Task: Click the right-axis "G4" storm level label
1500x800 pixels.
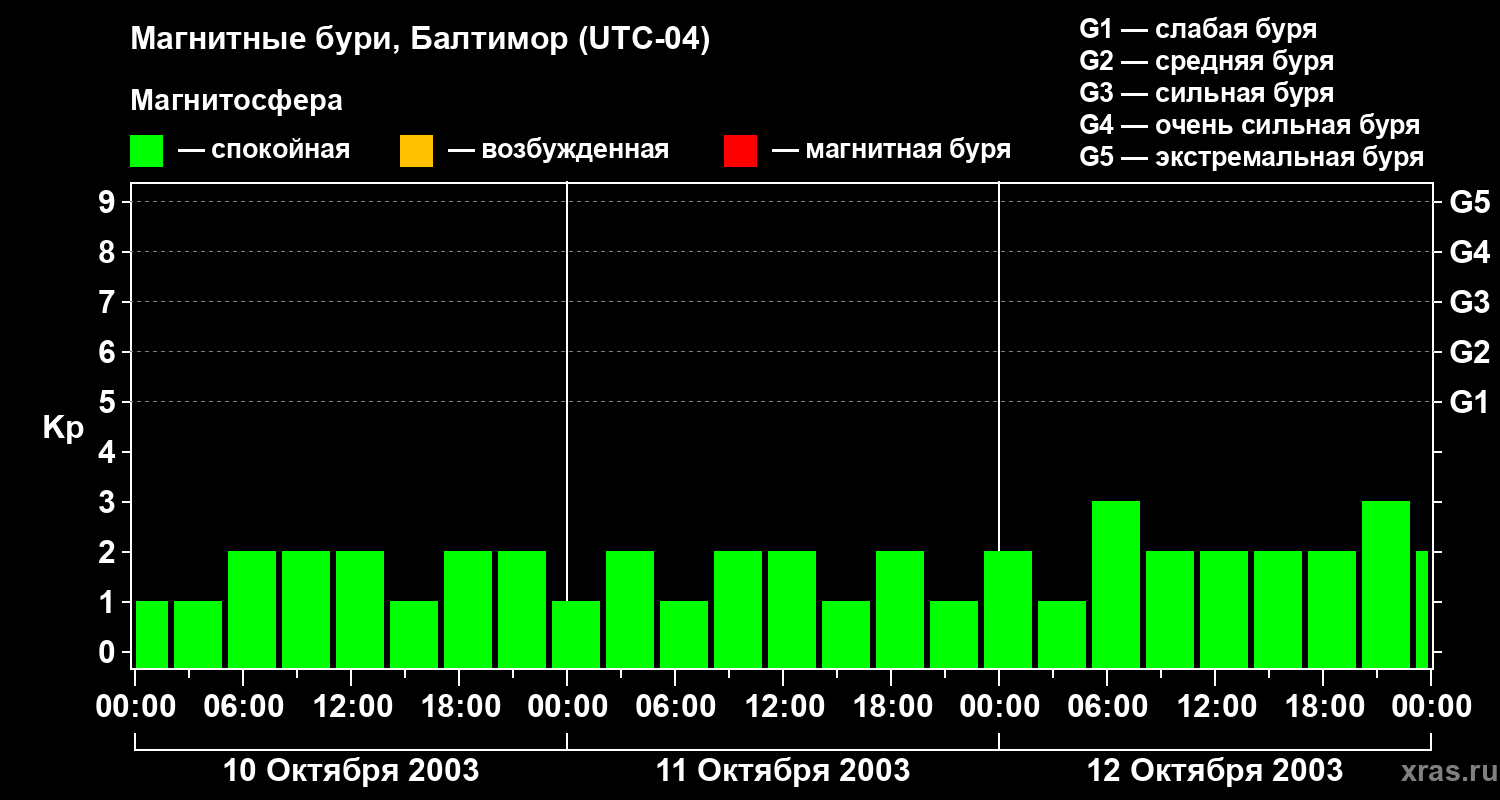Action: click(1470, 252)
